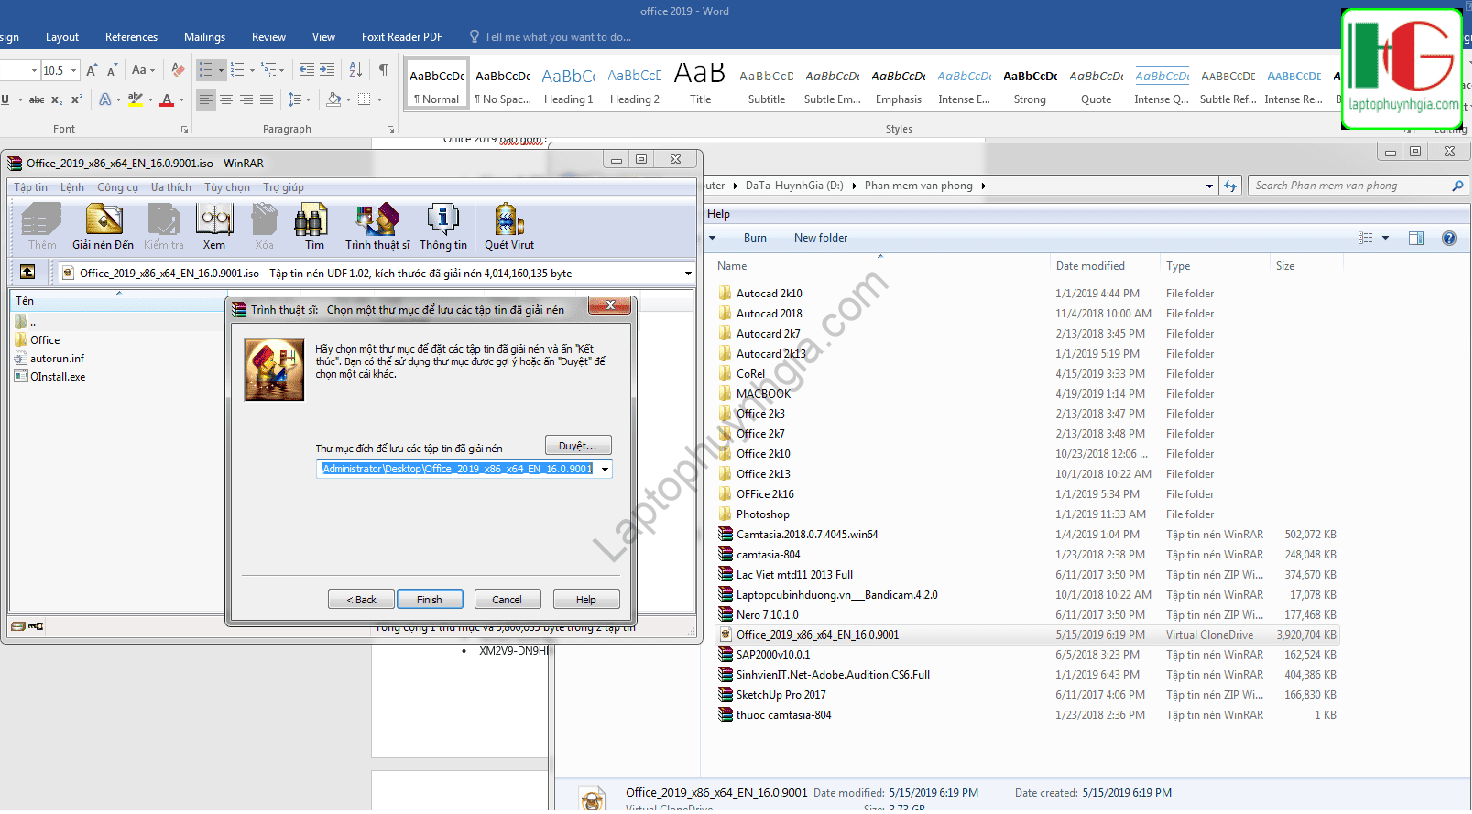The width and height of the screenshot is (1472, 814).
Task: Open Word's References ribbon tab
Action: 131,37
